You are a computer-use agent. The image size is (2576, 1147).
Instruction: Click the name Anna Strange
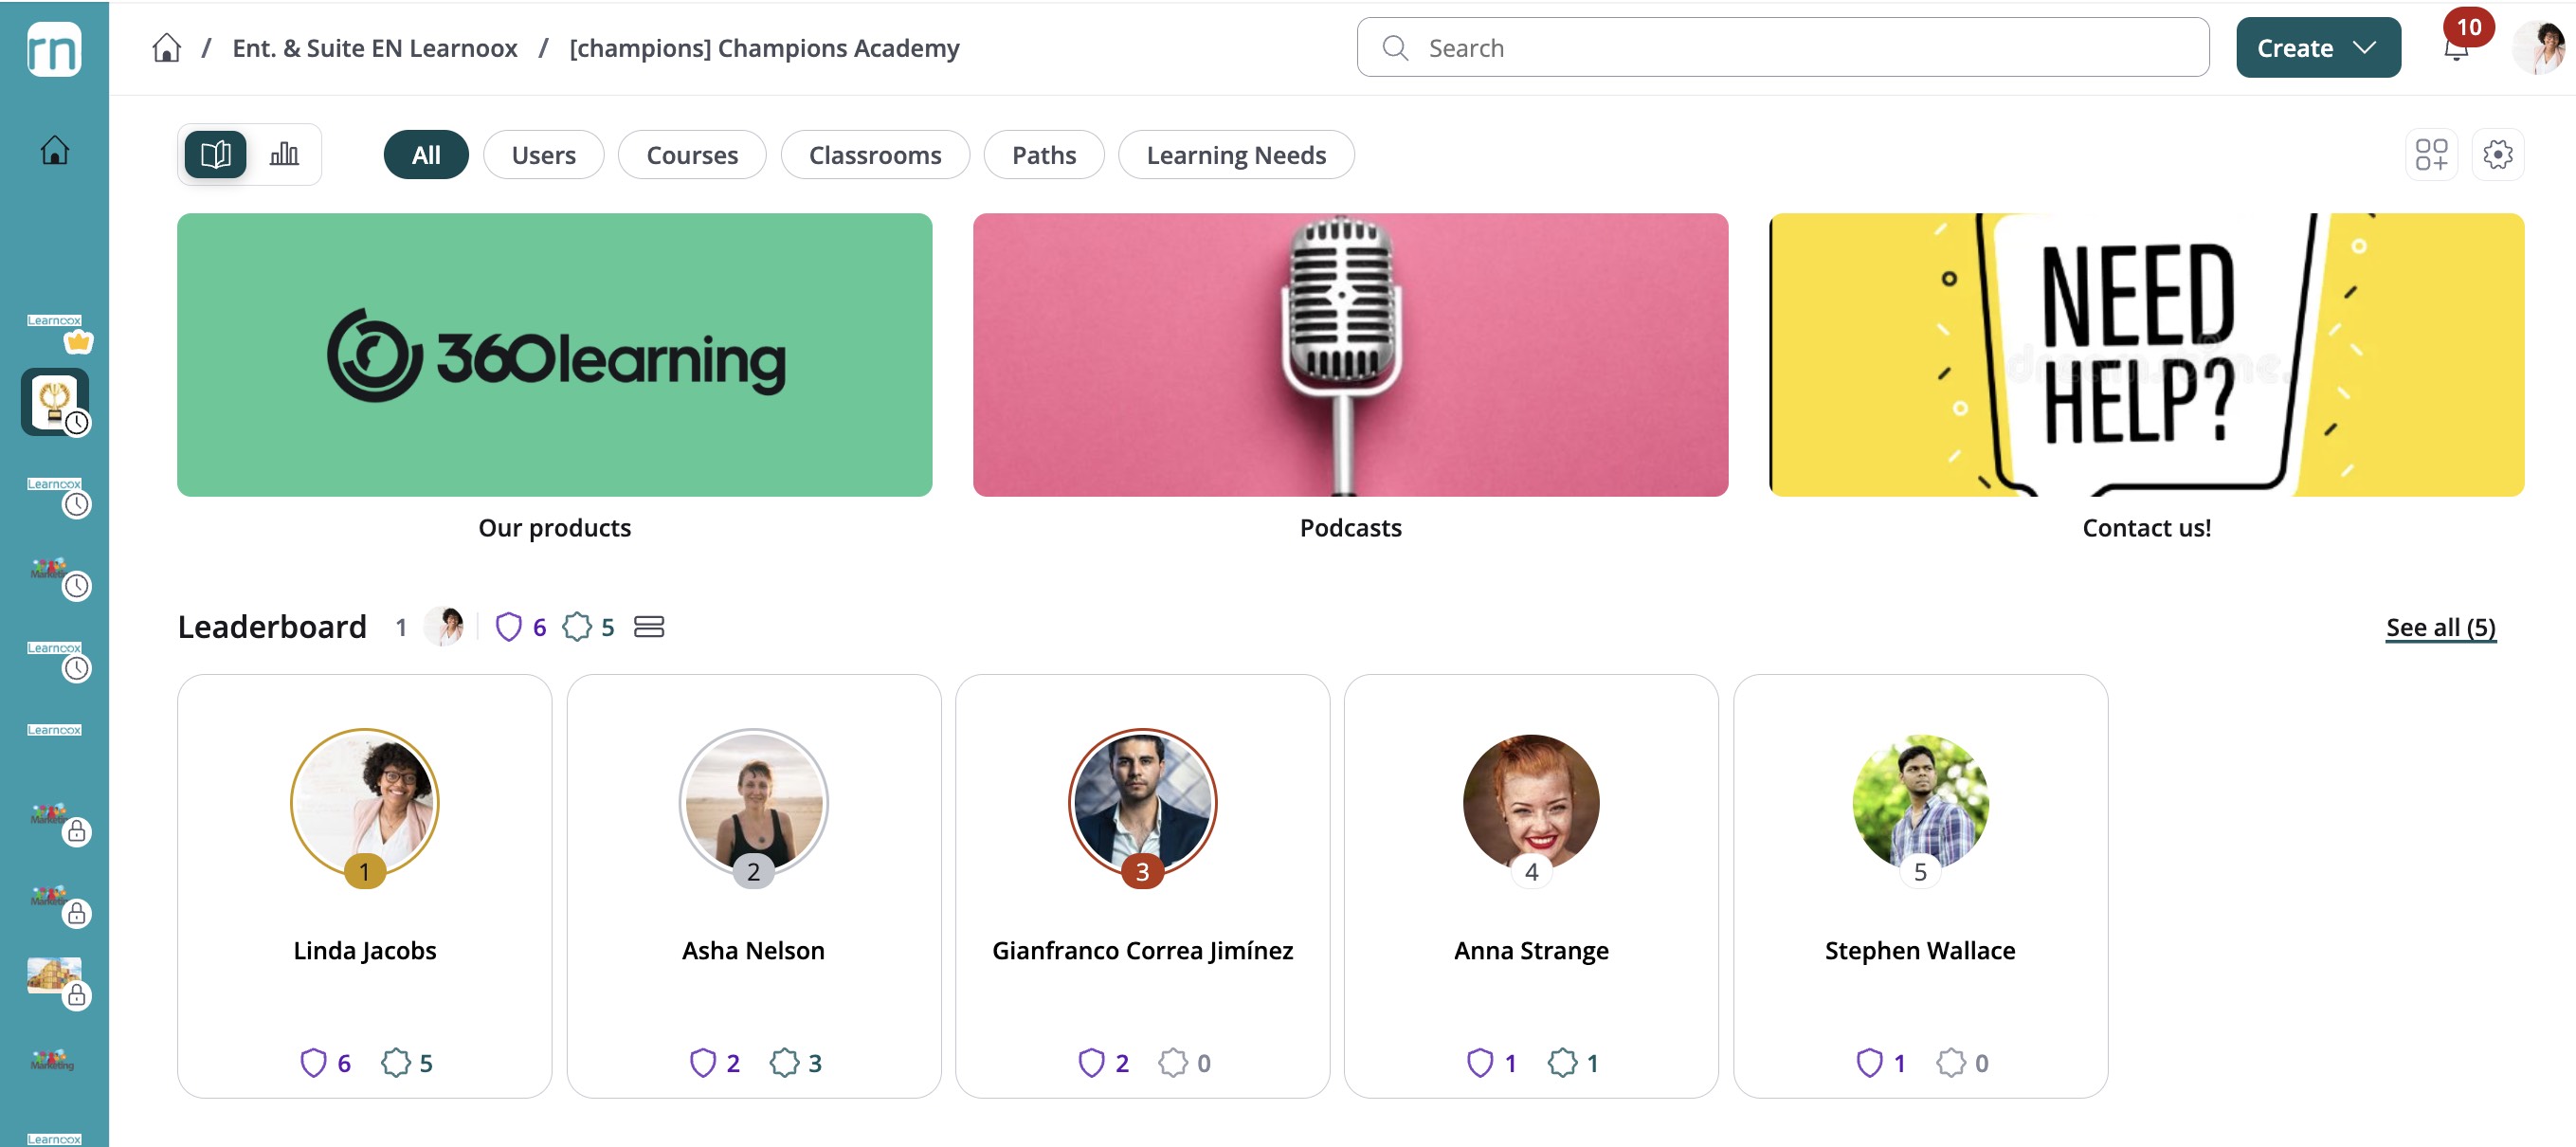1531,950
